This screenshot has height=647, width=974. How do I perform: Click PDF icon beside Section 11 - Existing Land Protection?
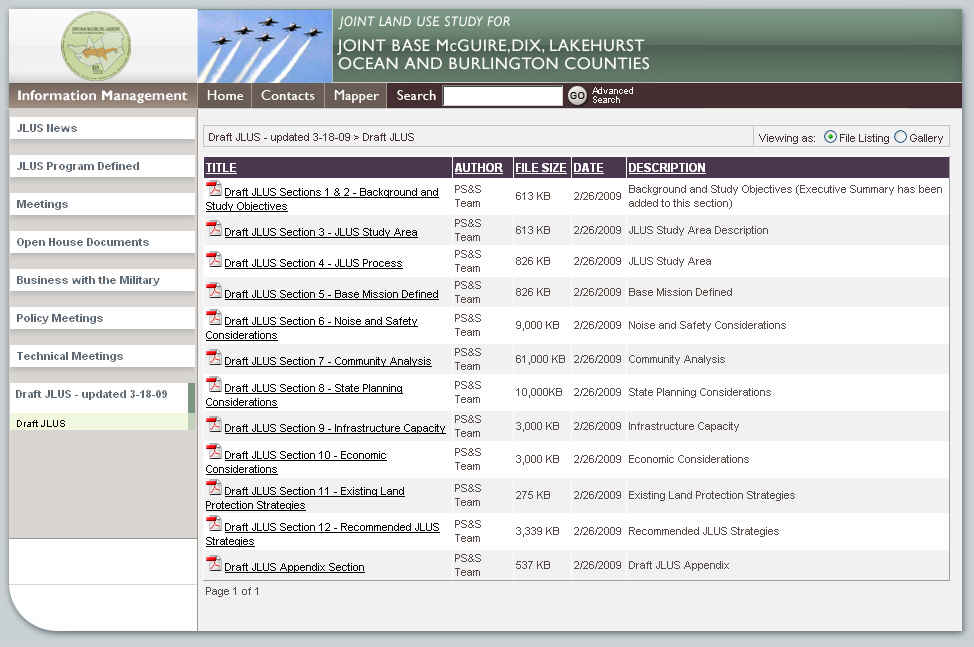tap(214, 487)
